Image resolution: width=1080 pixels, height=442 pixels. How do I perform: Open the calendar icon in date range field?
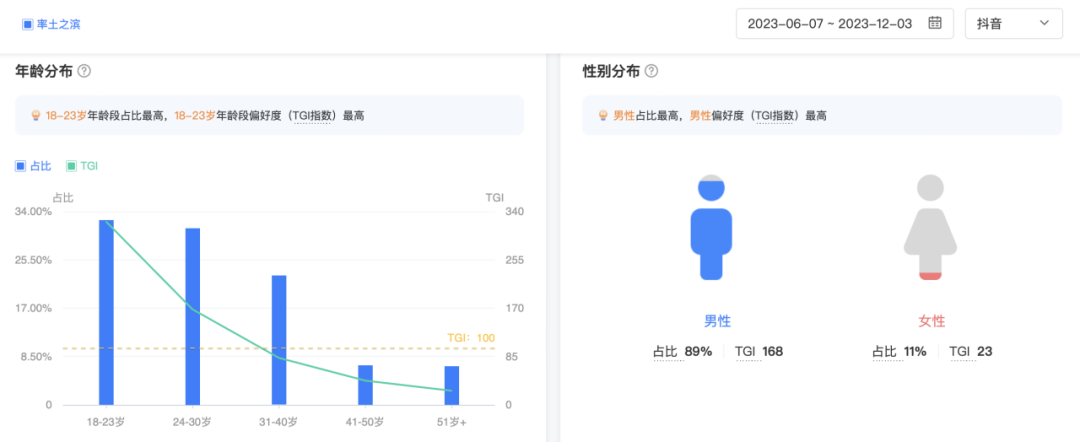coord(935,24)
